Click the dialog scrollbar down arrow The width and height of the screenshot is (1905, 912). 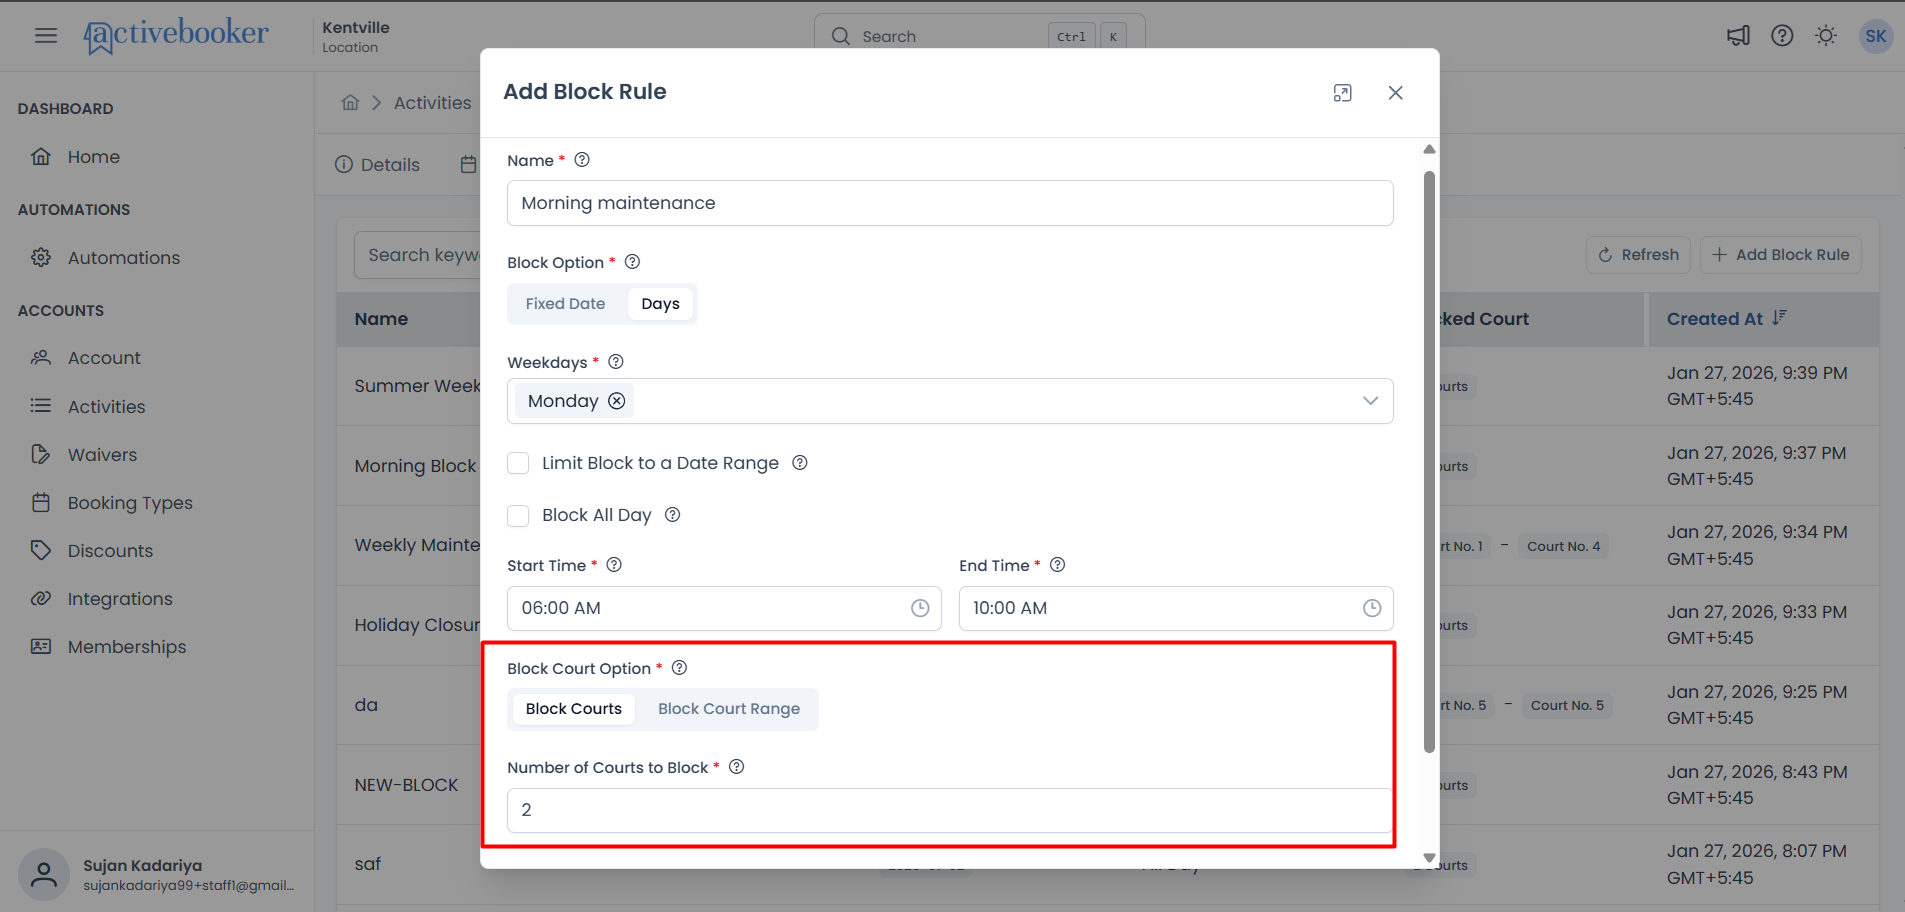[1429, 858]
